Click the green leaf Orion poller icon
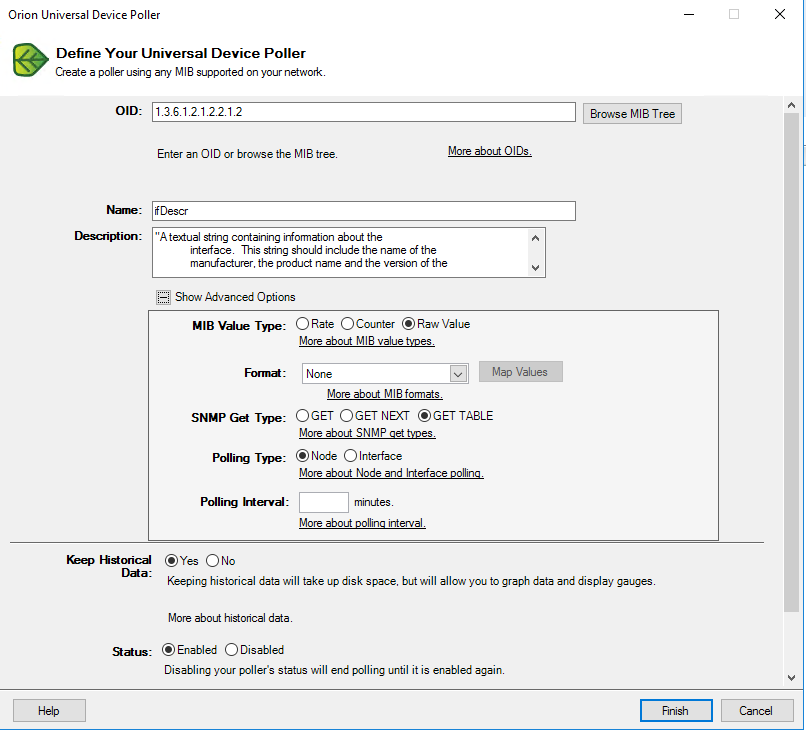The height and width of the screenshot is (732, 806). click(x=30, y=60)
